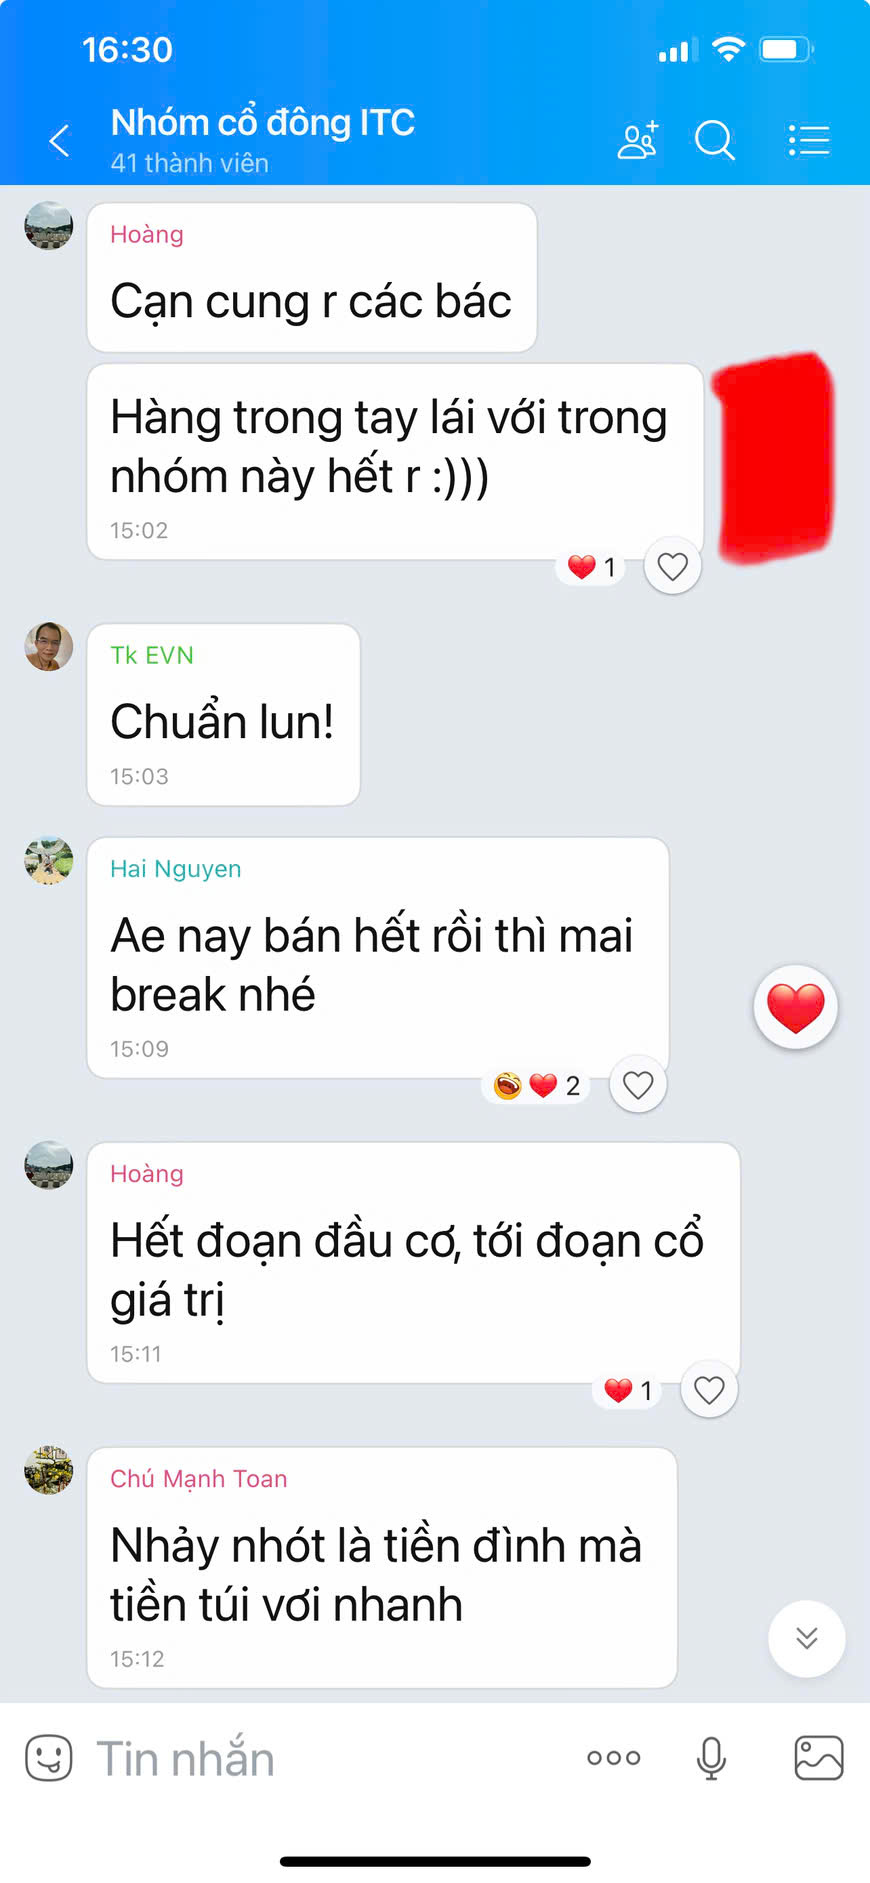870x1883 pixels.
Task: Tap the large floating red heart button
Action: 795,1007
